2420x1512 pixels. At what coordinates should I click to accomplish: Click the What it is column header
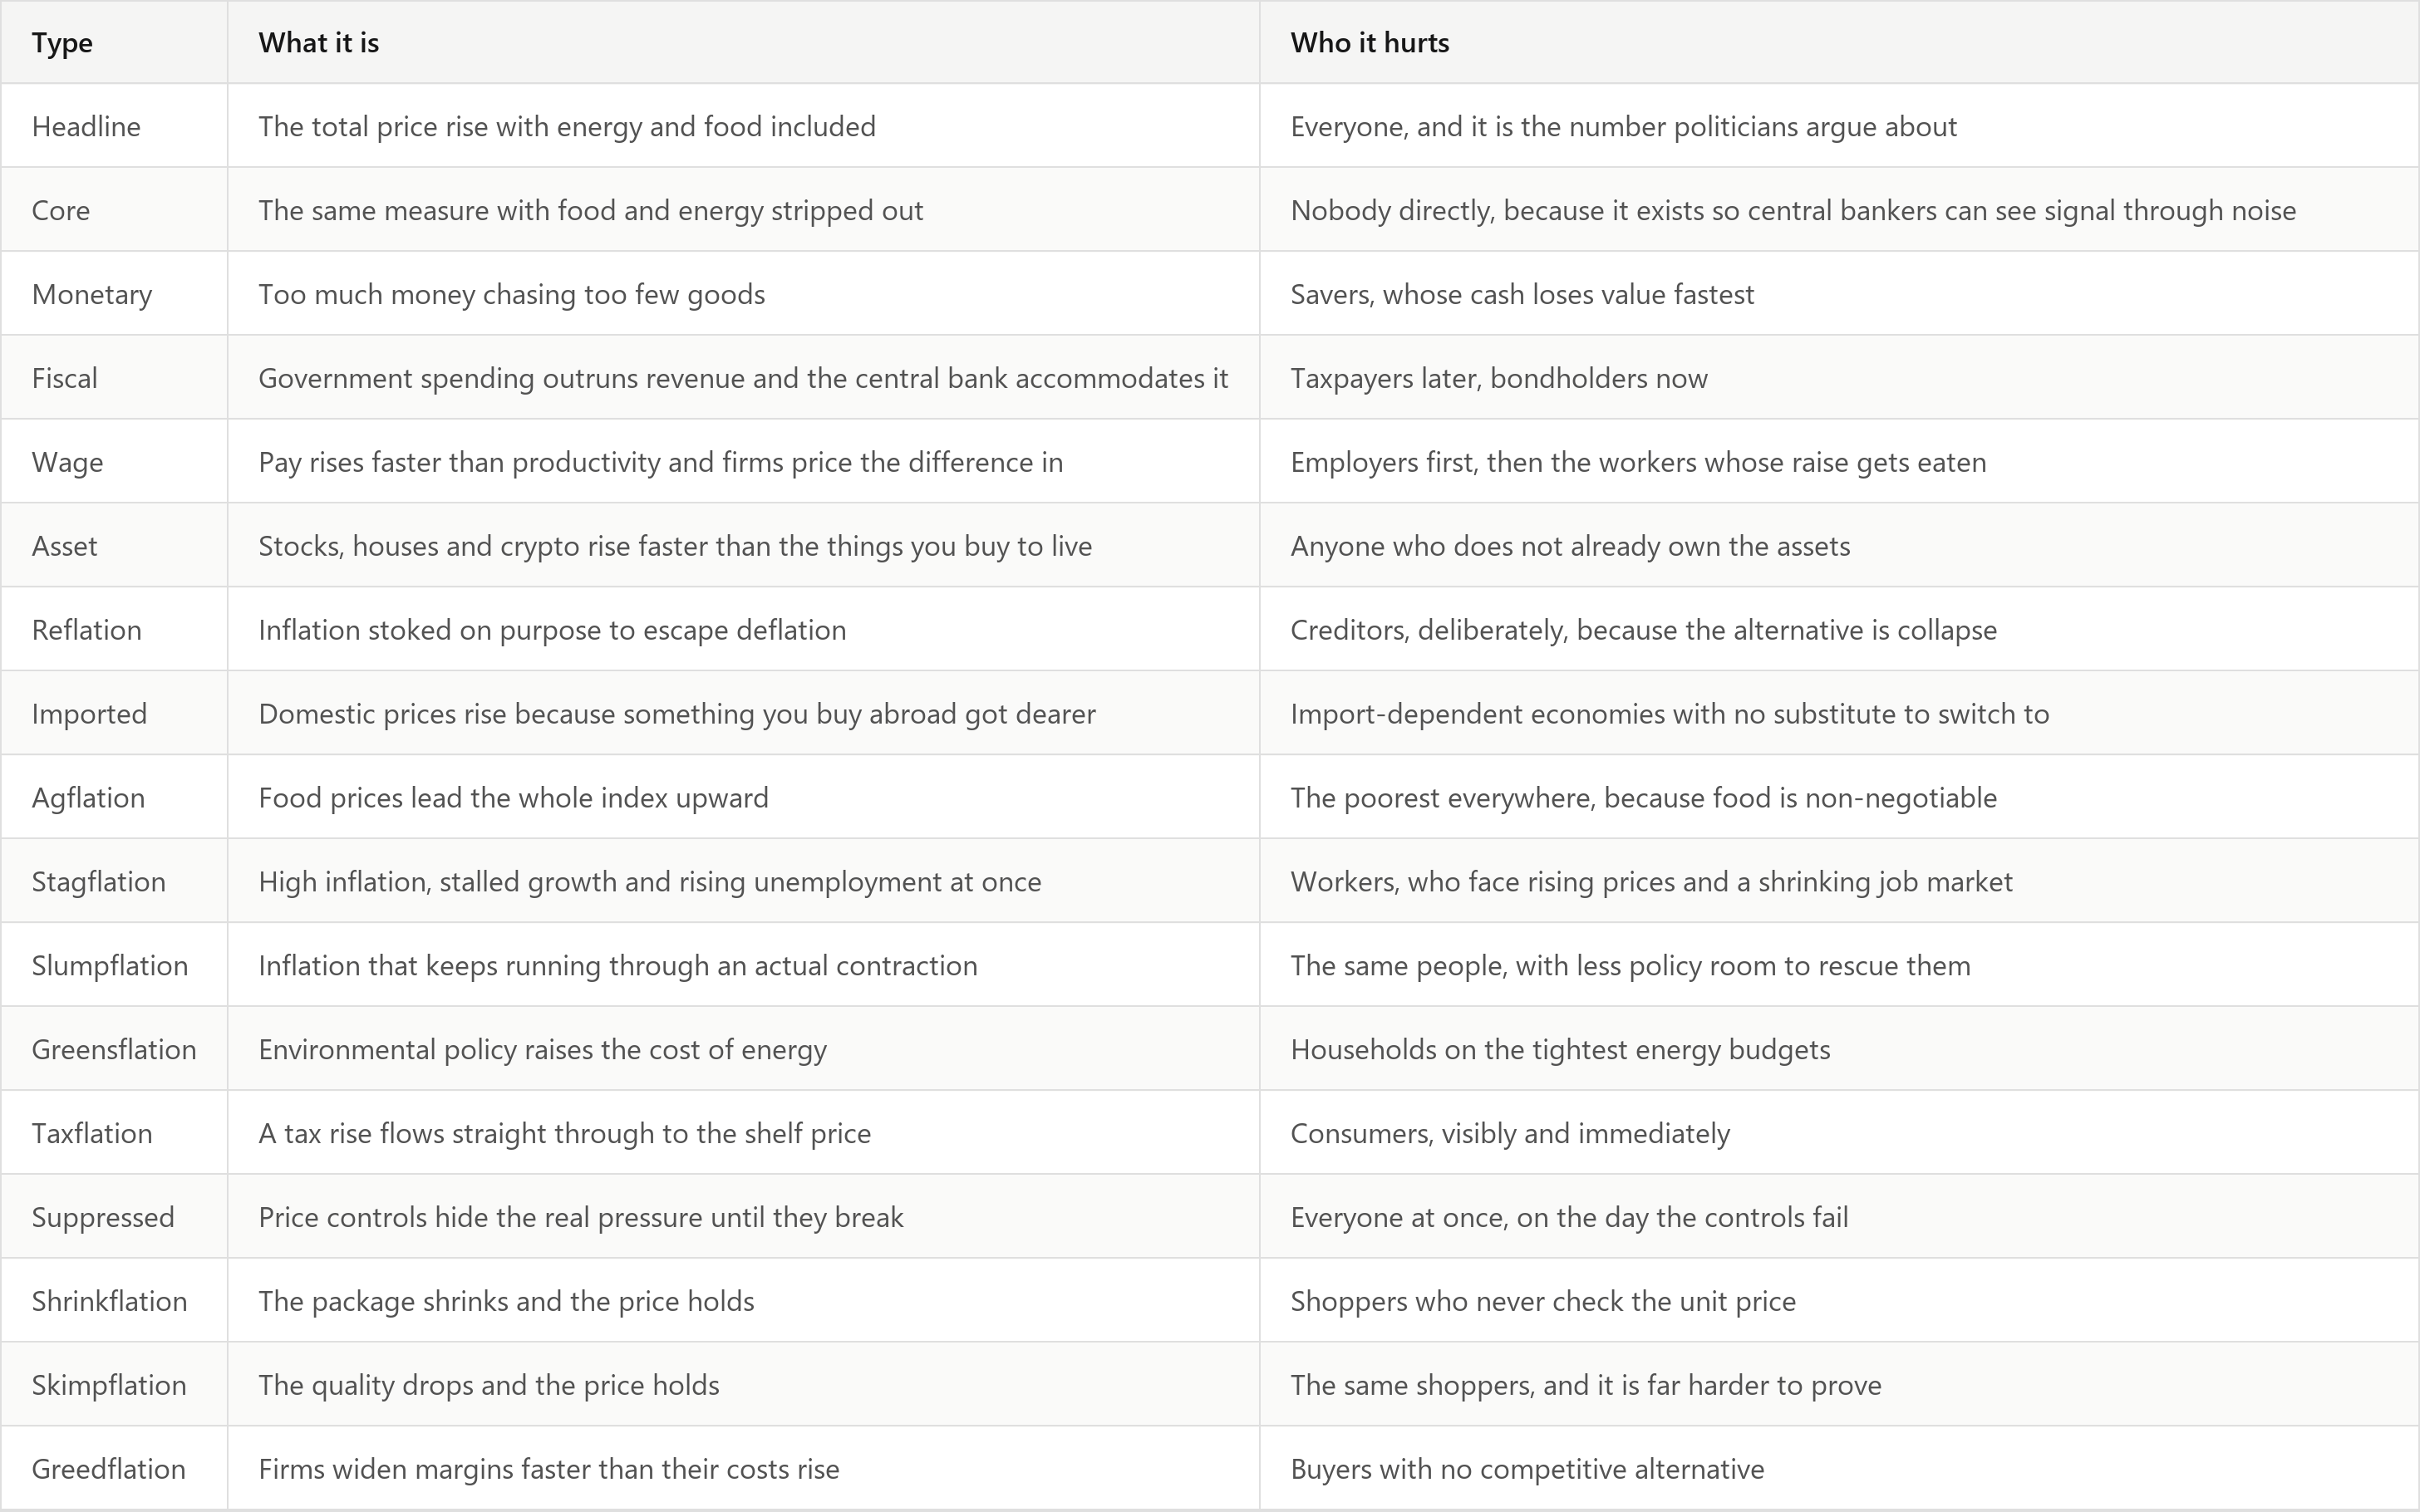[318, 43]
